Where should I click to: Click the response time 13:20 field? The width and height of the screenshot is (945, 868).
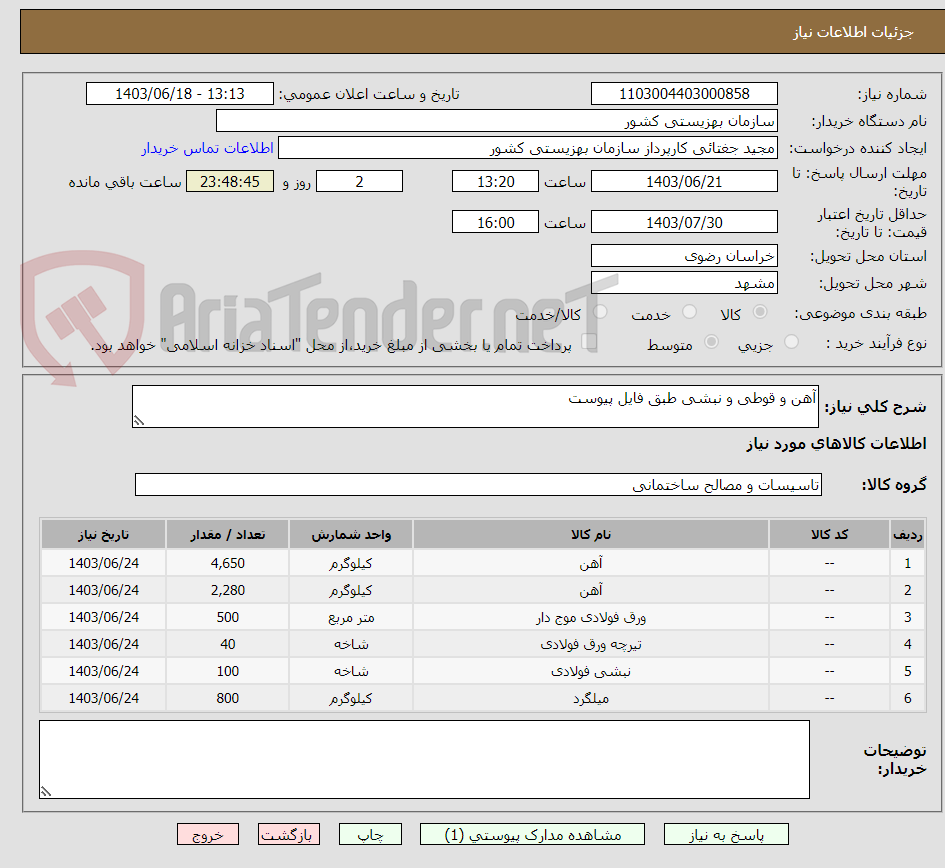point(495,181)
